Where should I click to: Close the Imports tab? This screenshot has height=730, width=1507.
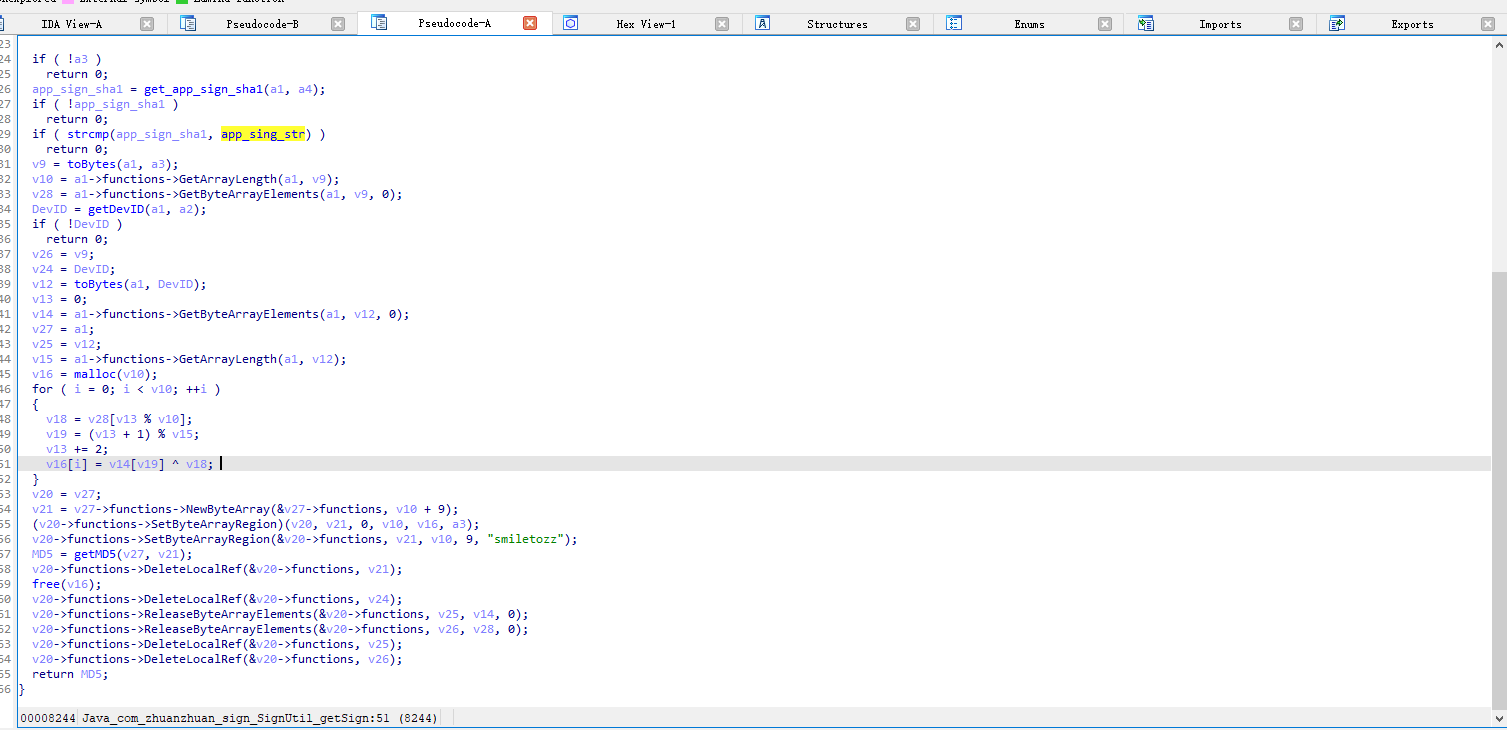(1296, 24)
